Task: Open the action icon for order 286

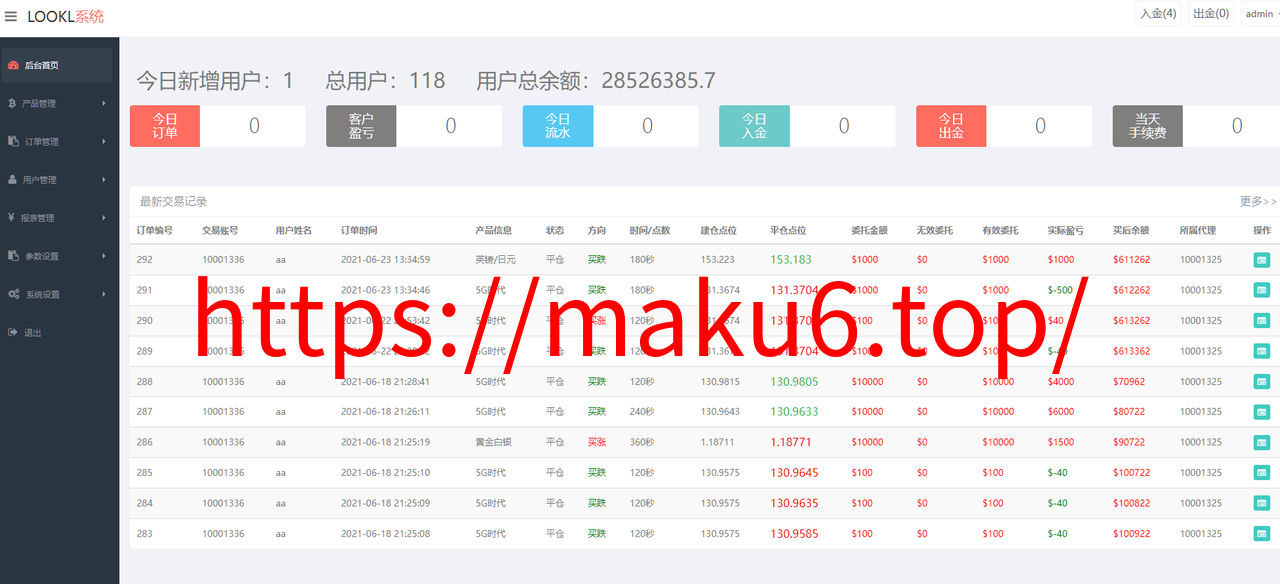Action: [1261, 442]
